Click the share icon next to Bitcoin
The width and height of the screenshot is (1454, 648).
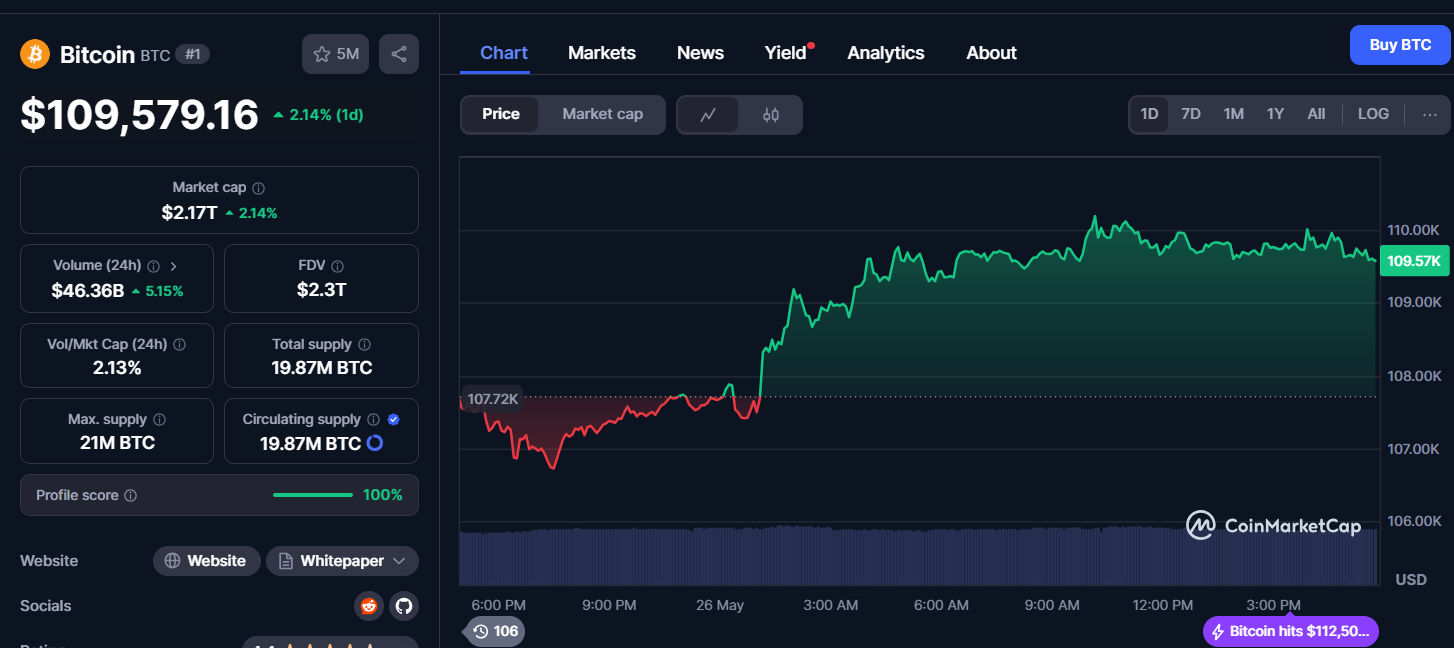coord(398,54)
